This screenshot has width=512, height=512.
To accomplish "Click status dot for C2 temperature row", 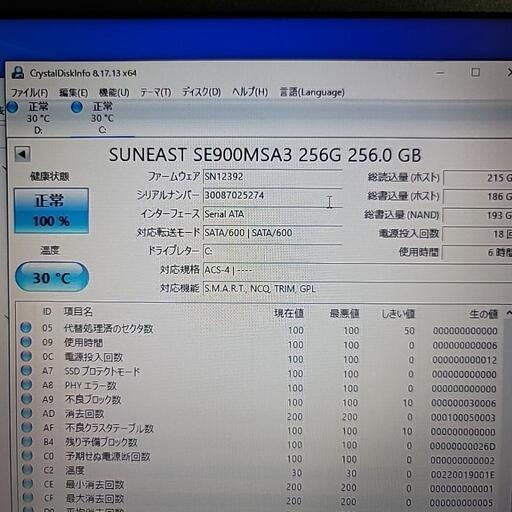I will coord(27,469).
